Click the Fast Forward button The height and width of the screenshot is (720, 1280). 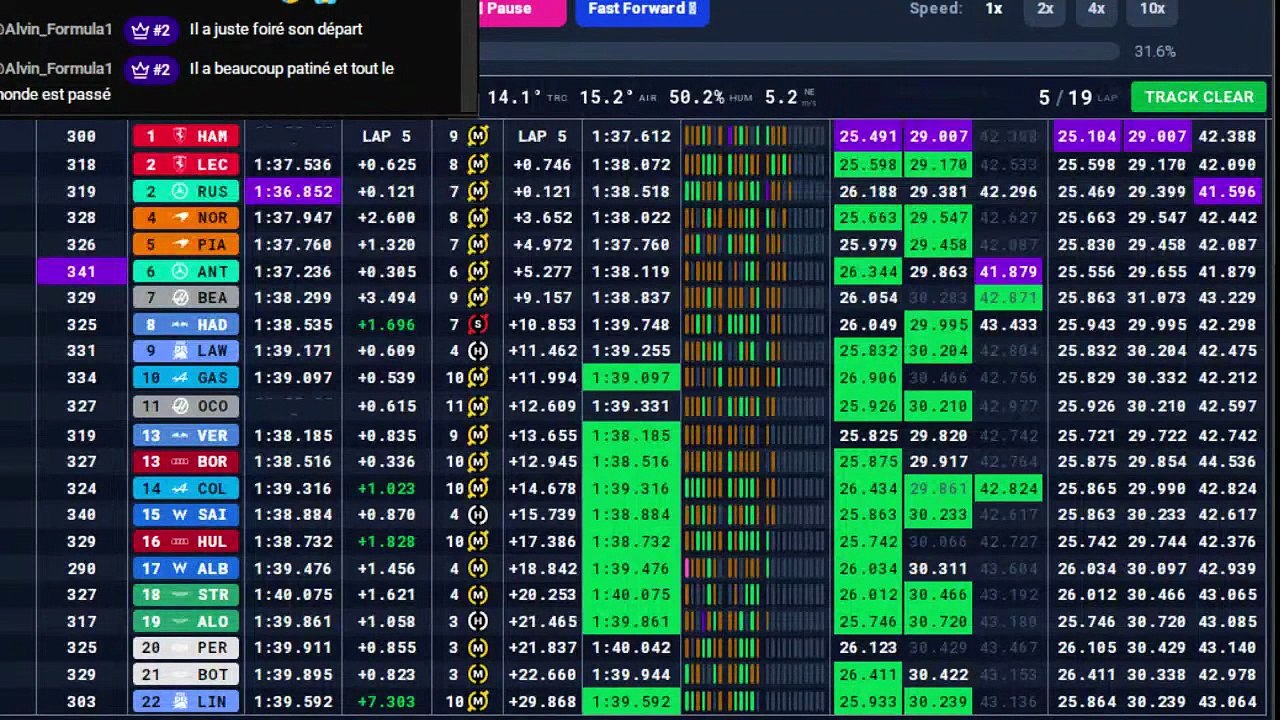click(642, 10)
